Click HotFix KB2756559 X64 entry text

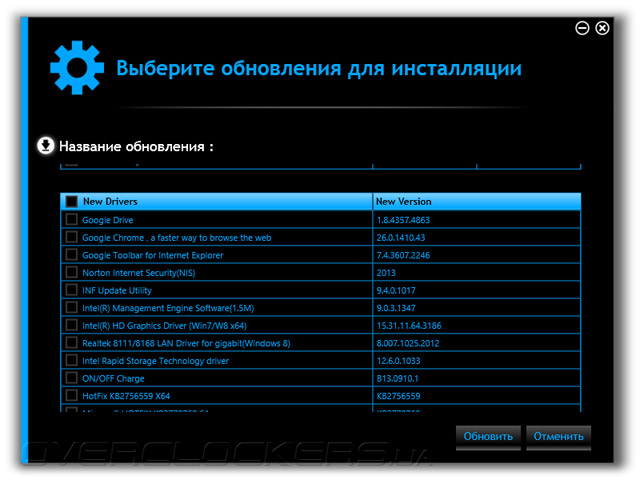tap(126, 396)
